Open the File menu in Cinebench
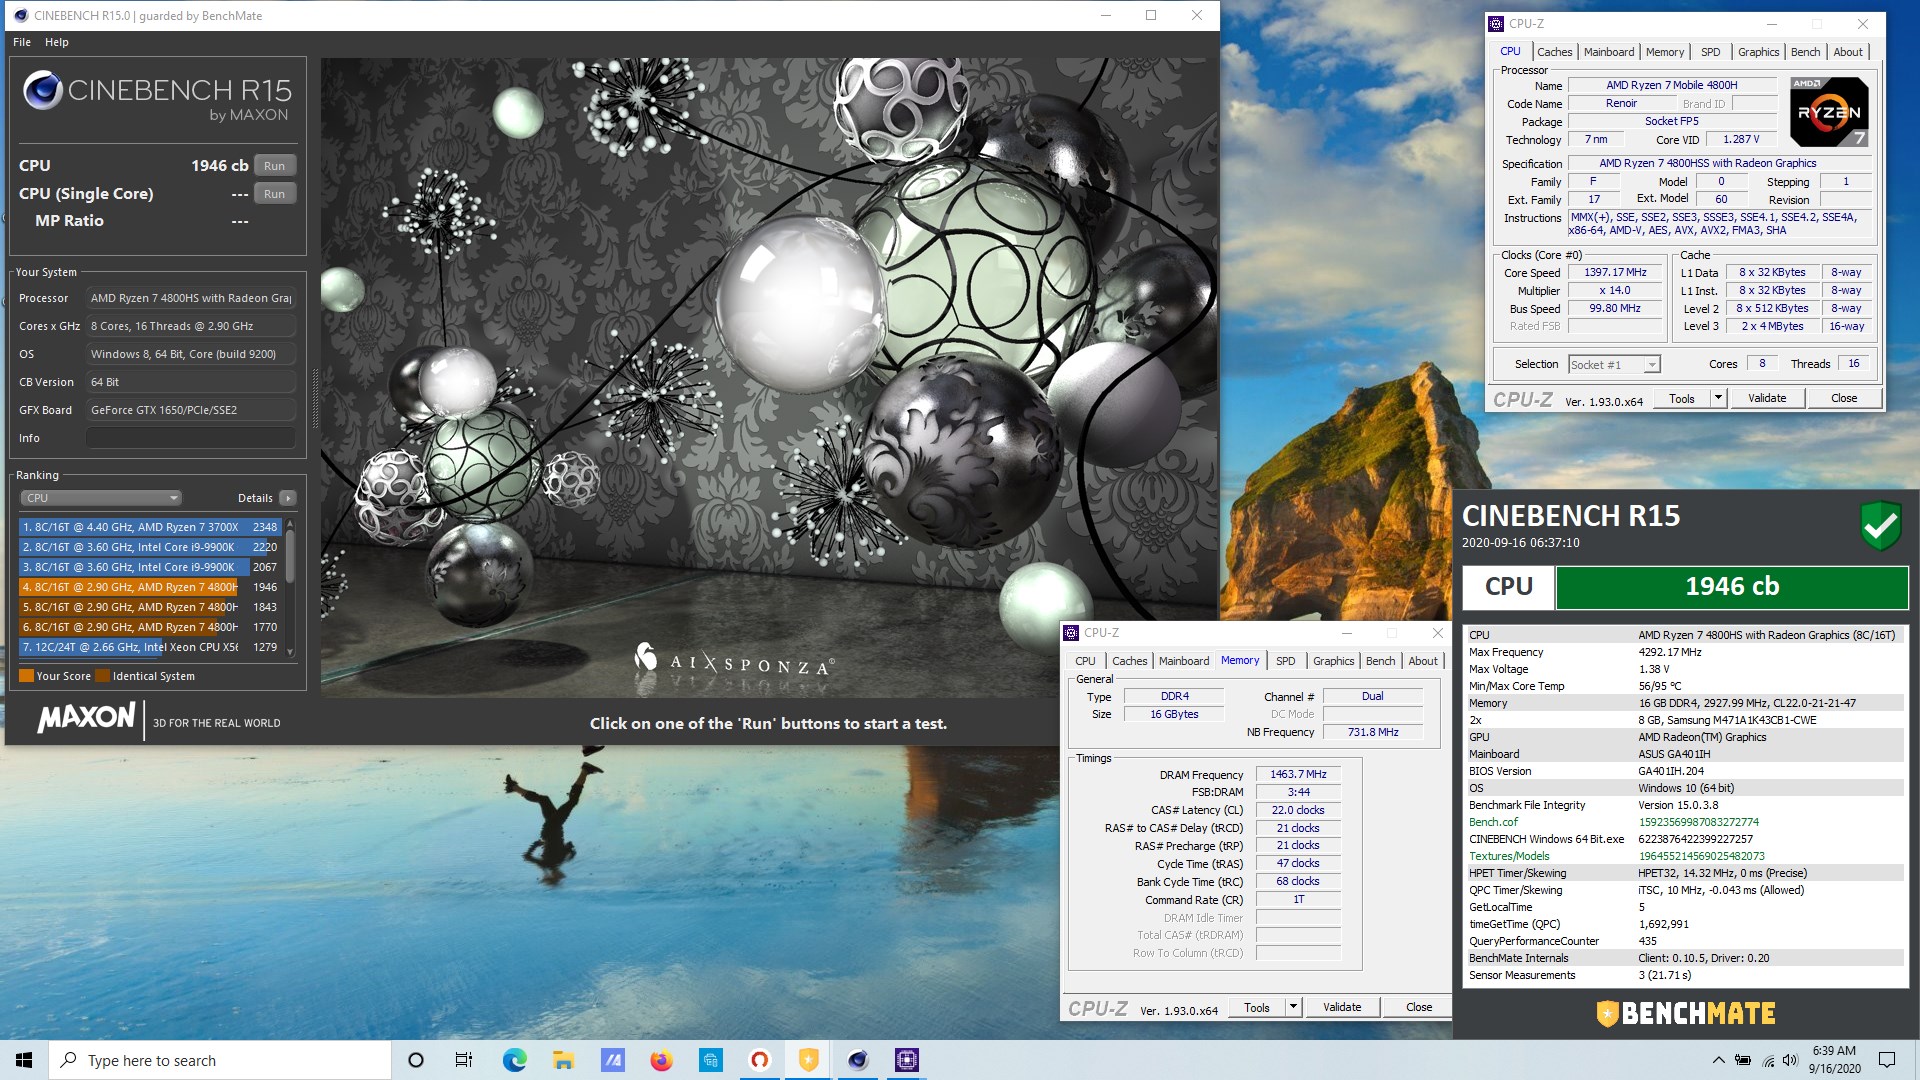This screenshot has width=1920, height=1080. [x=22, y=42]
